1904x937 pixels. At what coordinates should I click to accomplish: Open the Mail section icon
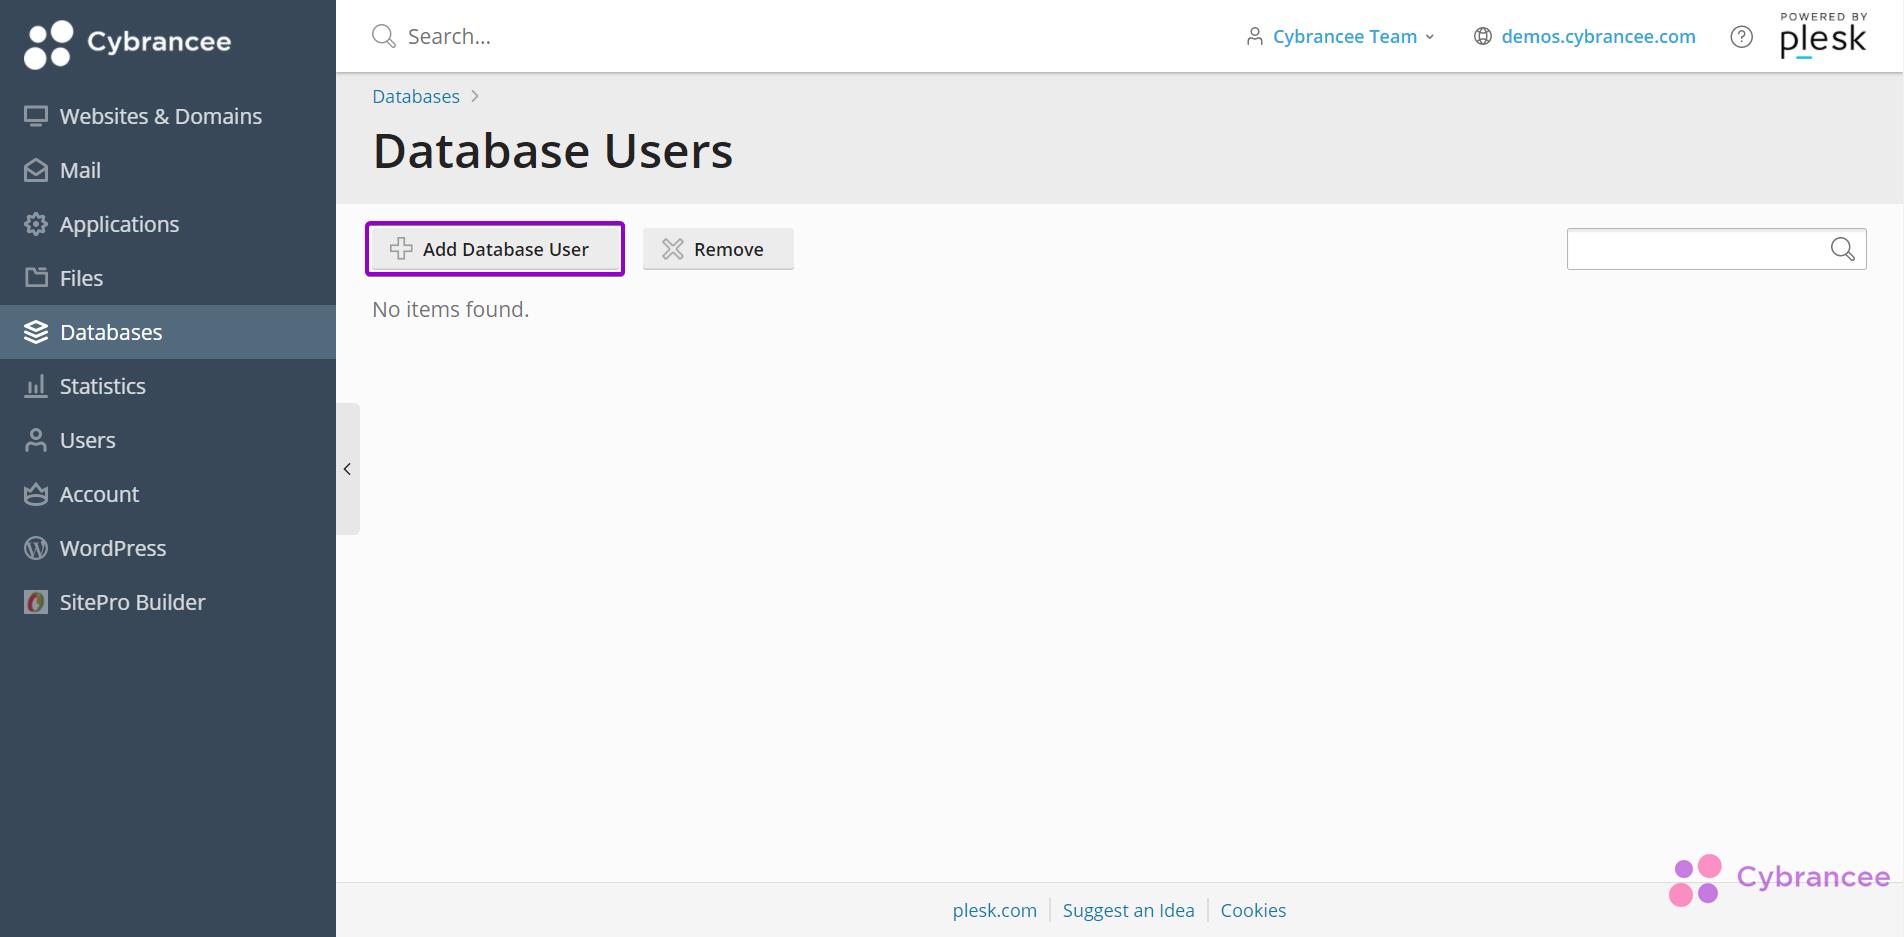coord(35,170)
